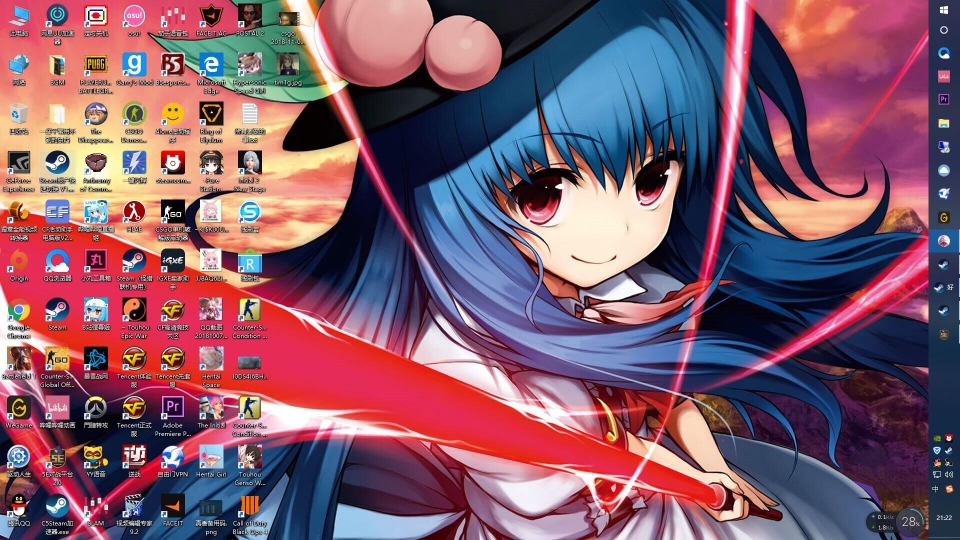Click the volume speaker tray icon
Viewport: 960px width, 540px height.
pos(949,474)
